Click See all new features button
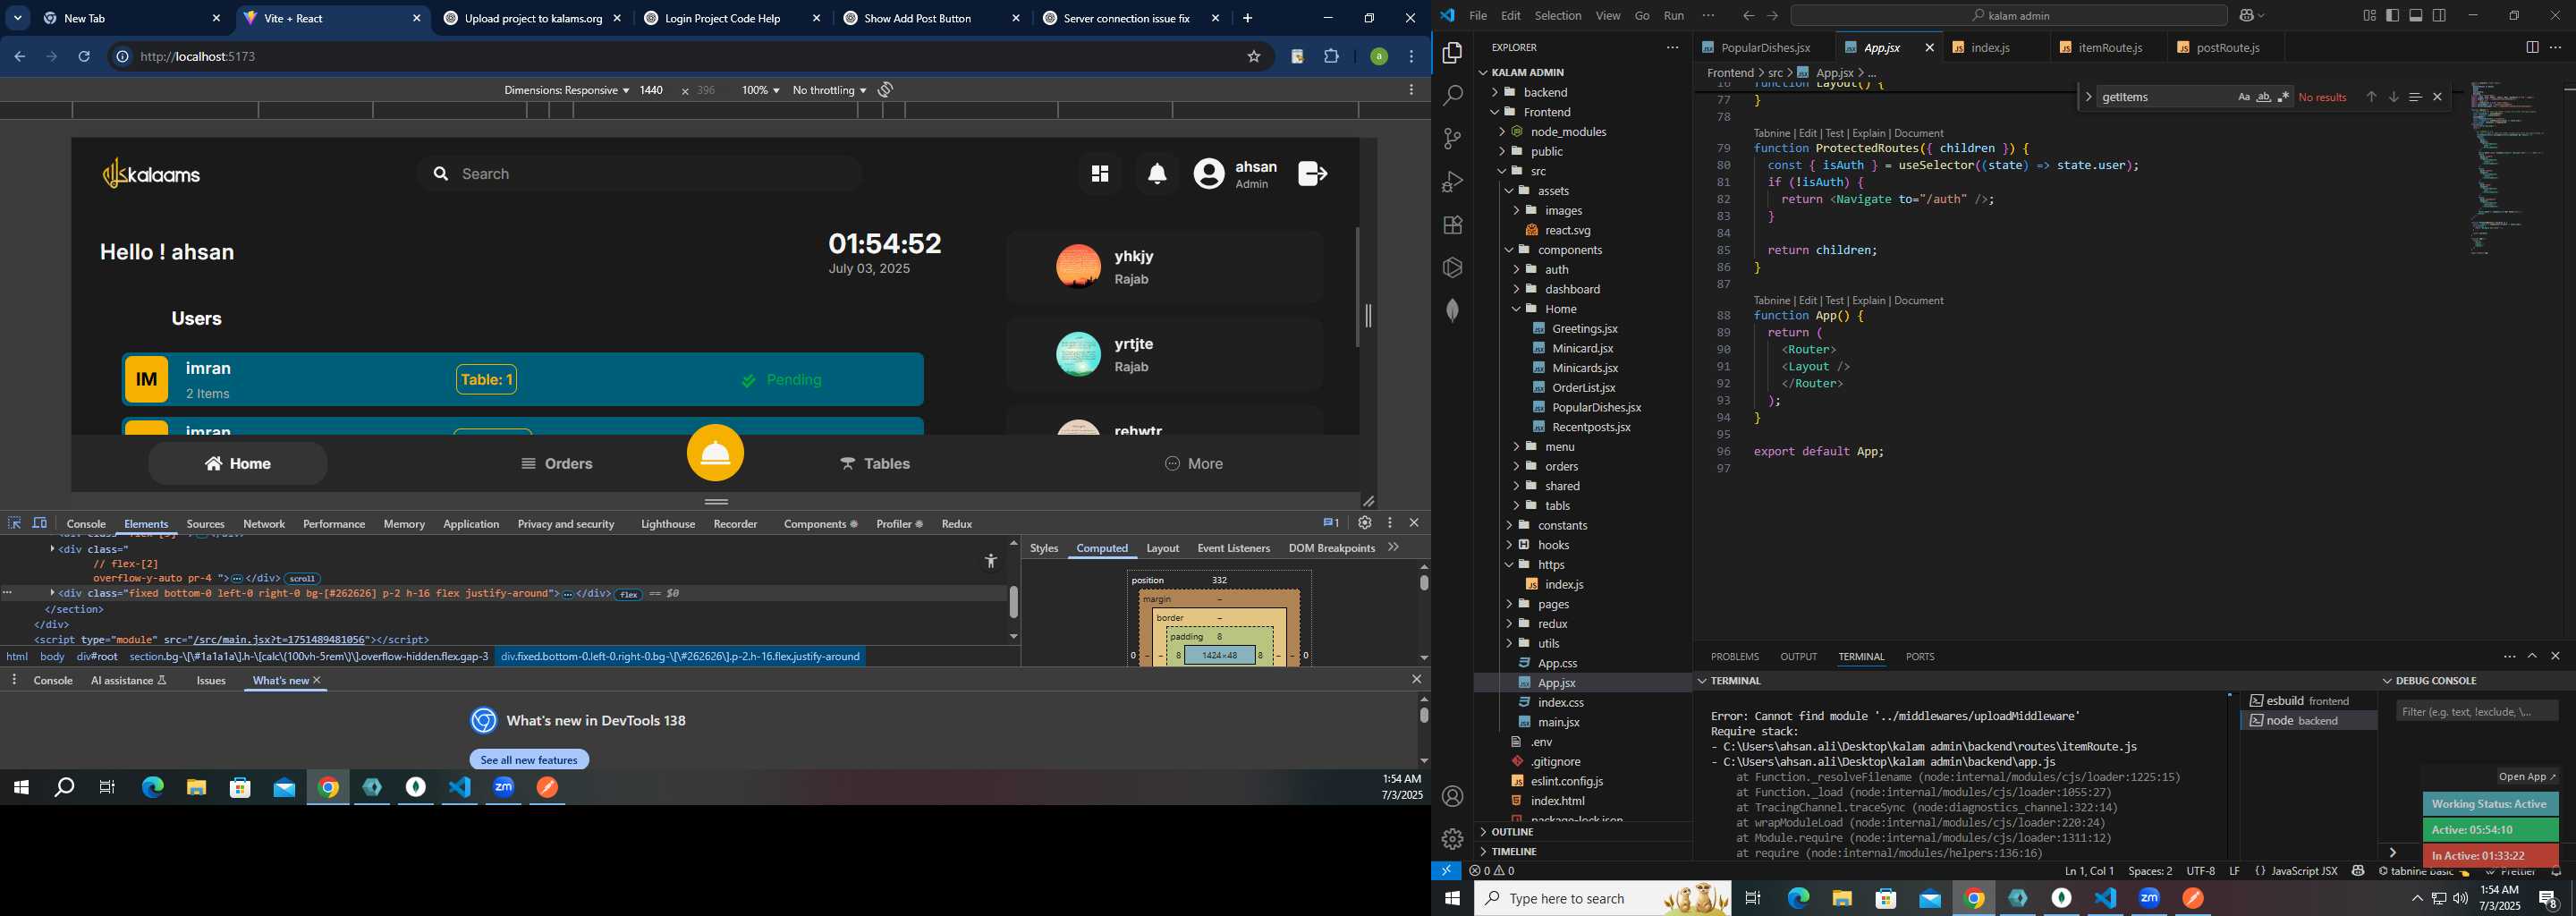 coord(529,760)
